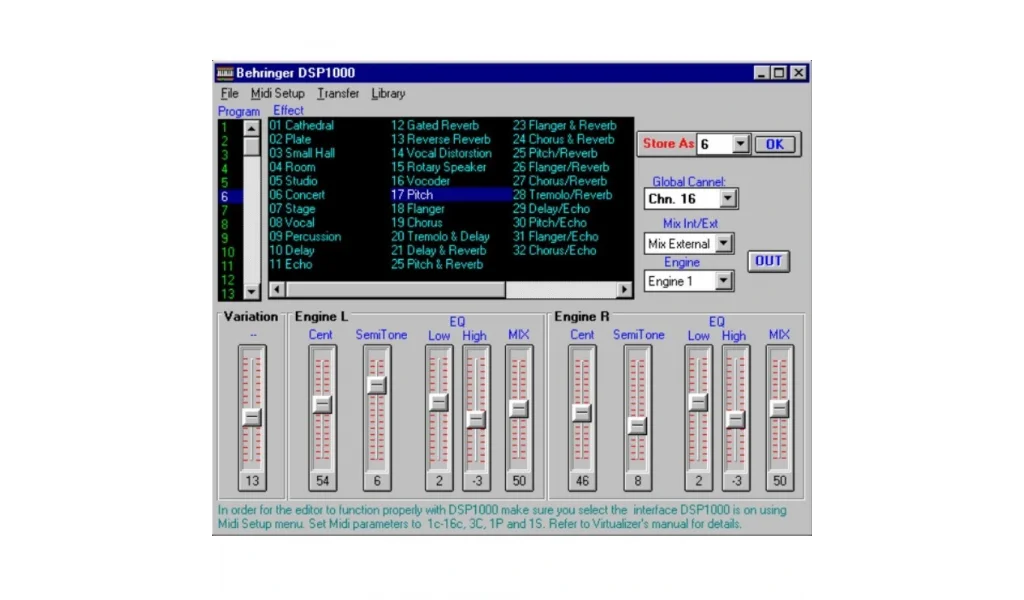Expand the Global Channel dropdown
Image resolution: width=1024 pixels, height=600 pixels.
click(x=728, y=200)
